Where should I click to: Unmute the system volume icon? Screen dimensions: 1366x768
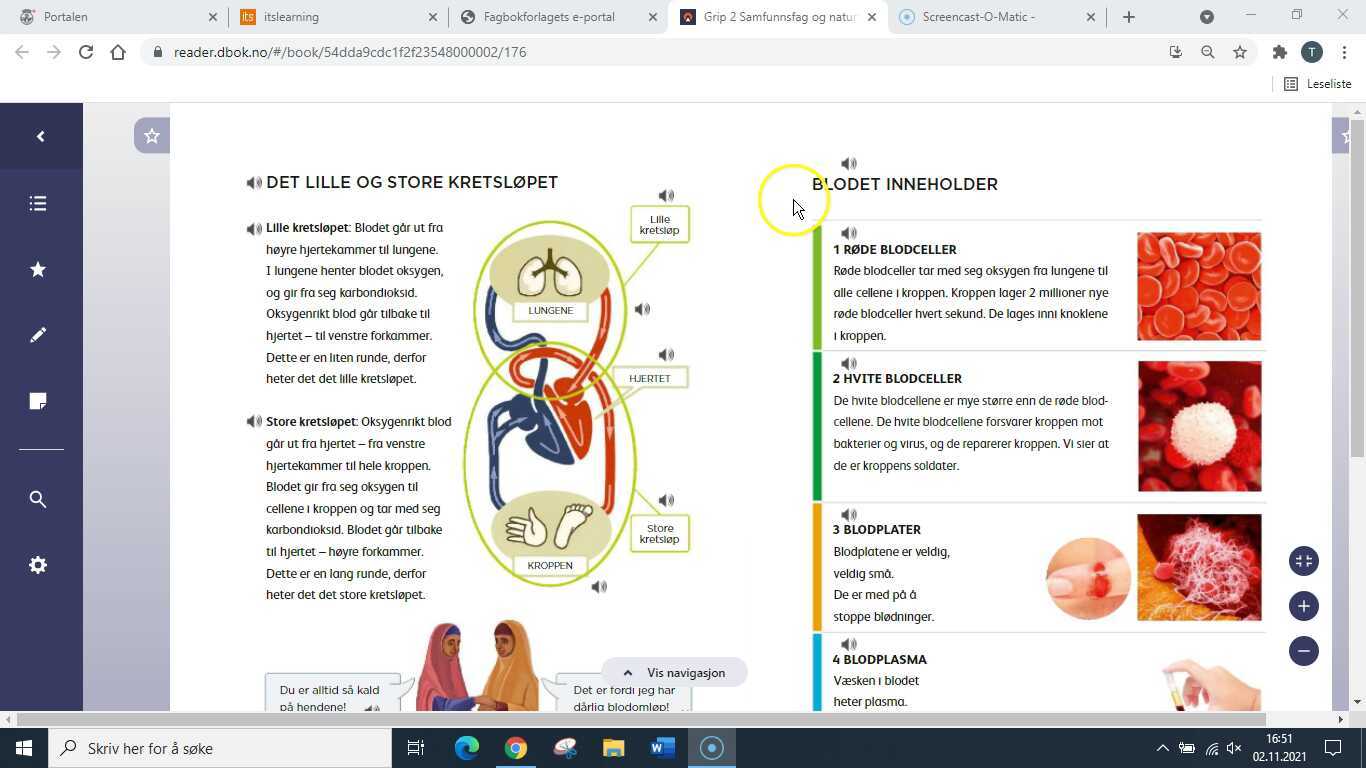pyautogui.click(x=1234, y=748)
